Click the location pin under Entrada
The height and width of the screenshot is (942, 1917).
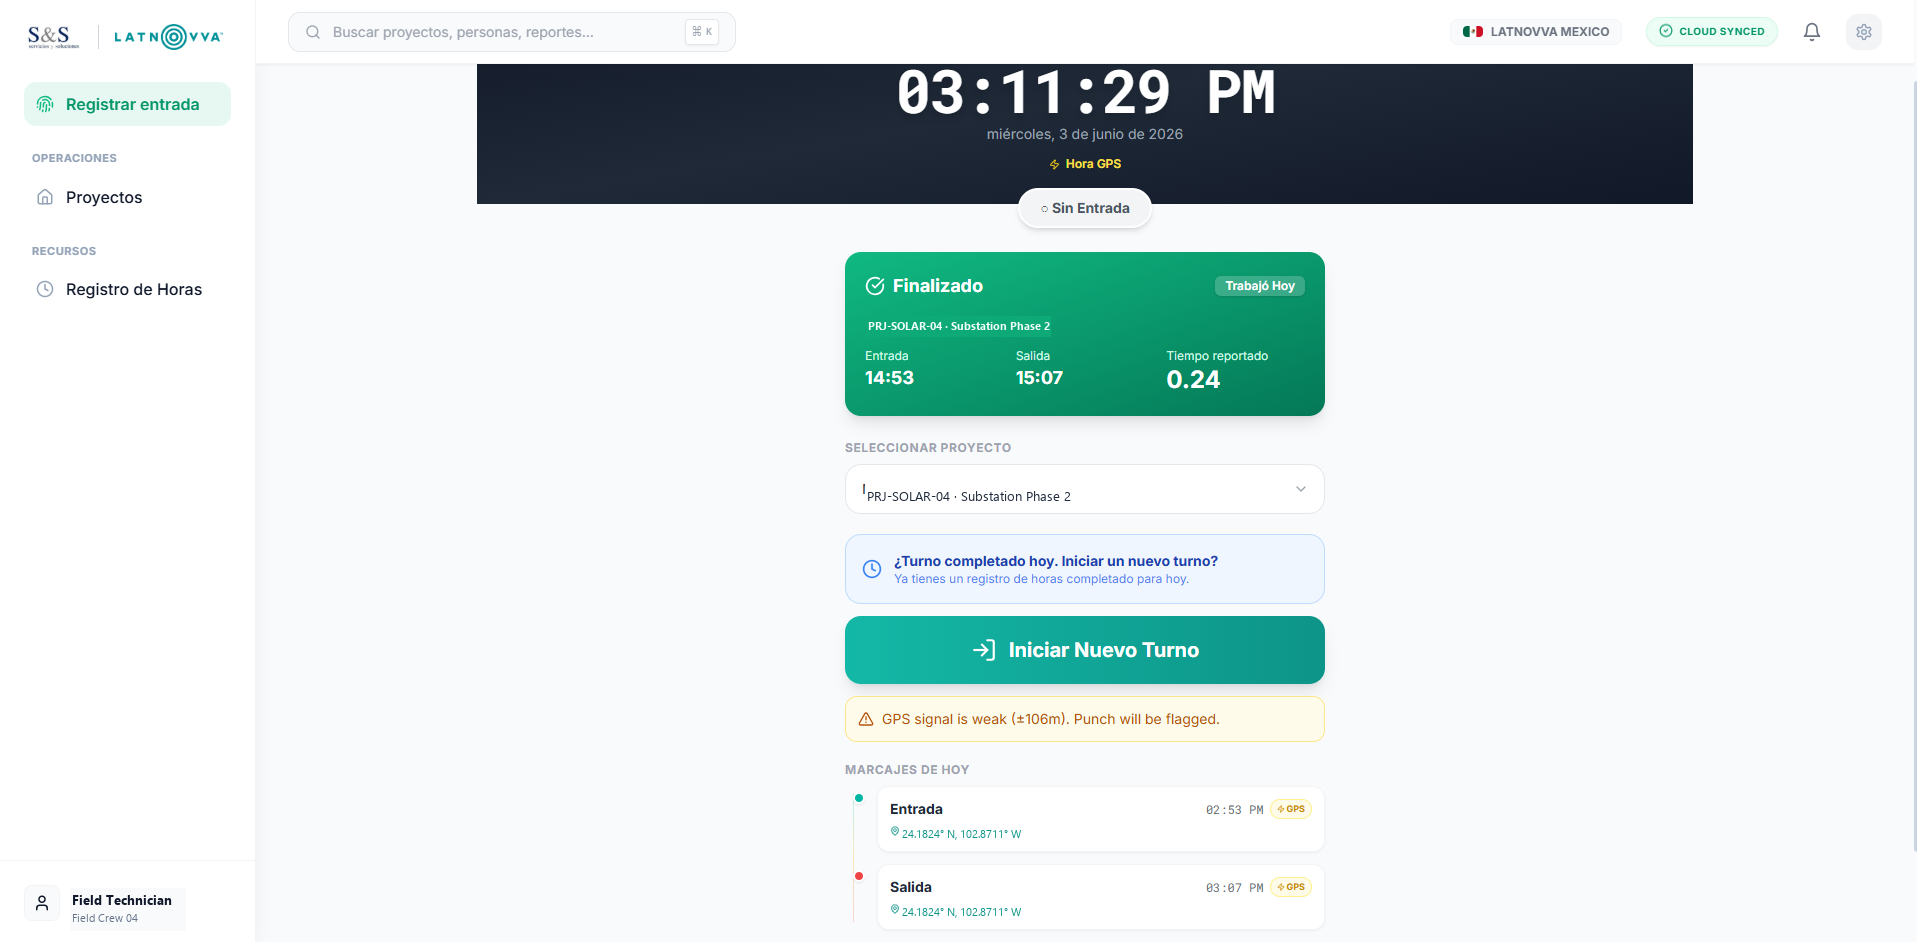[x=895, y=831]
